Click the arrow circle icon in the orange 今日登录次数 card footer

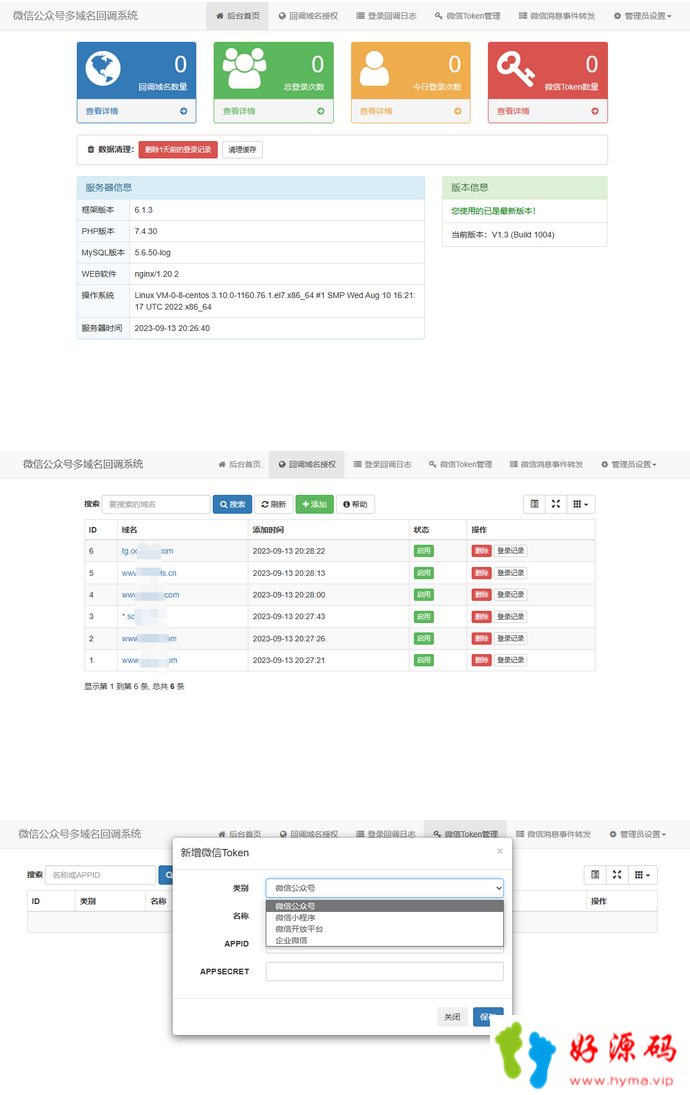click(x=457, y=111)
